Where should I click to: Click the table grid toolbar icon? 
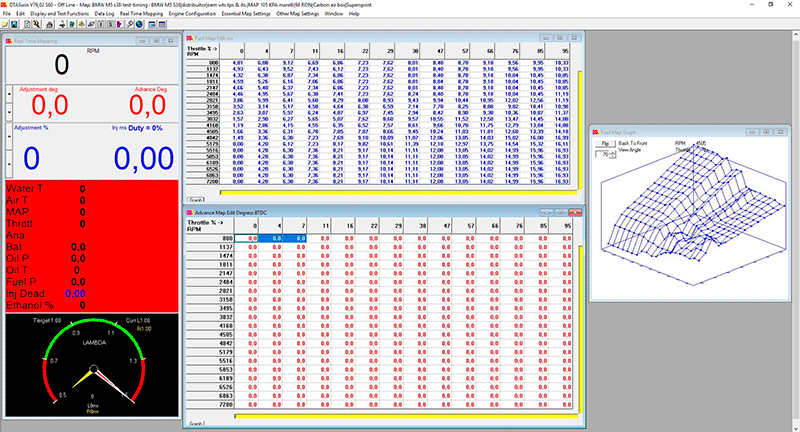[162, 24]
